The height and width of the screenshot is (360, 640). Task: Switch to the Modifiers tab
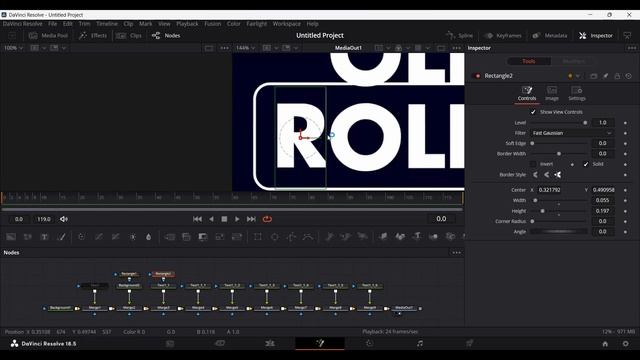click(x=573, y=61)
